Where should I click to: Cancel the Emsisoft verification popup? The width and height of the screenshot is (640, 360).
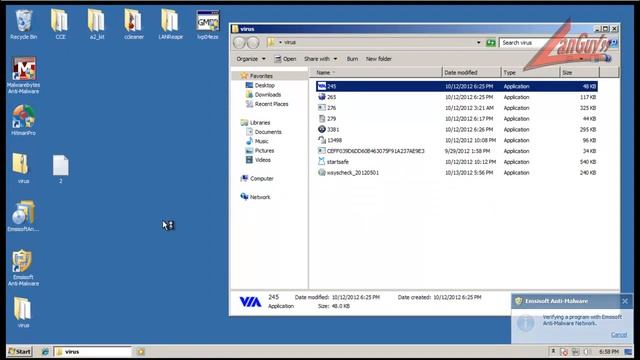coord(619,334)
